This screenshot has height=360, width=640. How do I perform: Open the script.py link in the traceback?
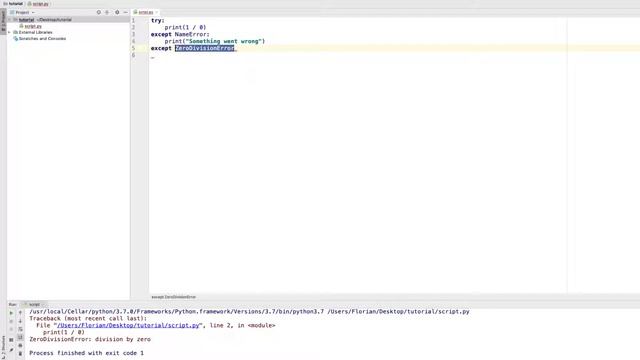[x=128, y=325]
